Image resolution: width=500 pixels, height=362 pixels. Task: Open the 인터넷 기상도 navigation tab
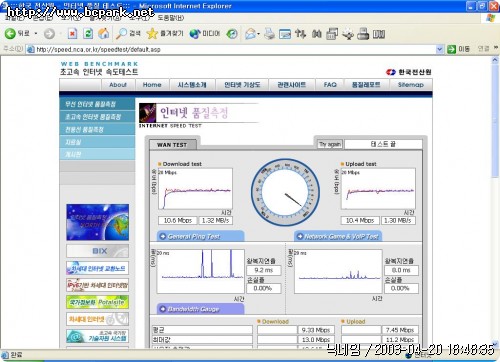point(242,85)
